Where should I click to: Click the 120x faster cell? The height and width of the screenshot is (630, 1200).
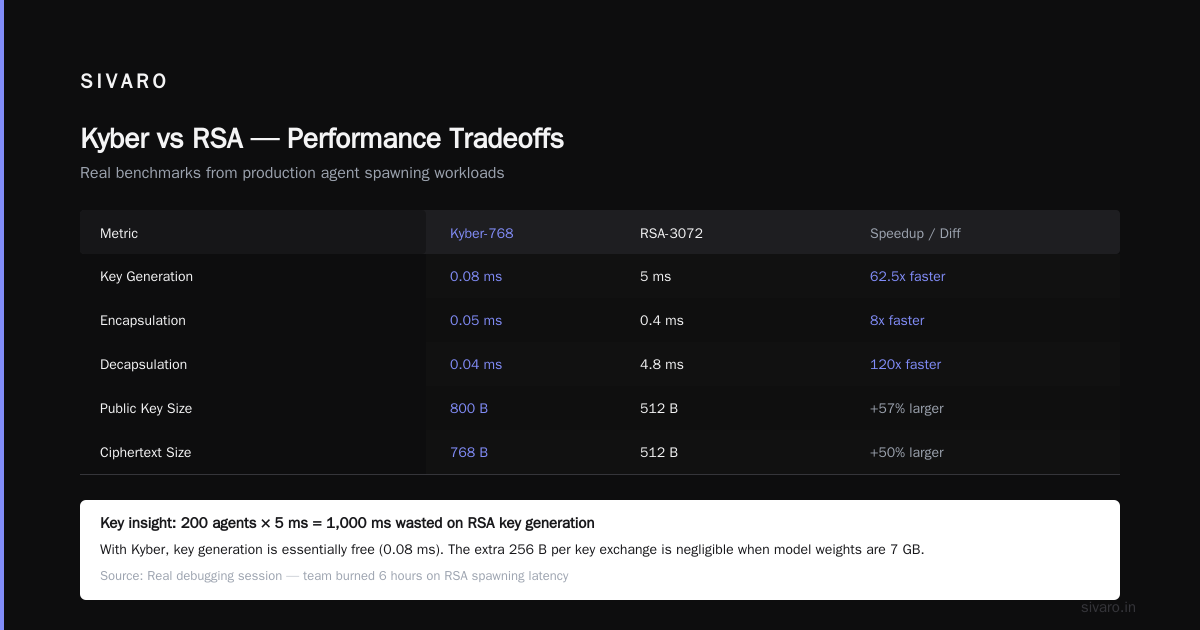click(x=905, y=364)
